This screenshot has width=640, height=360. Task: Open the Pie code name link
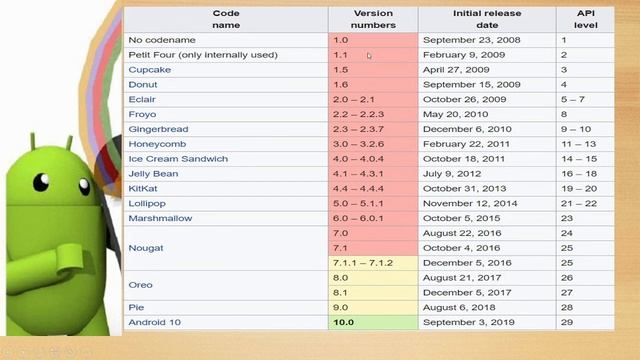pos(136,307)
